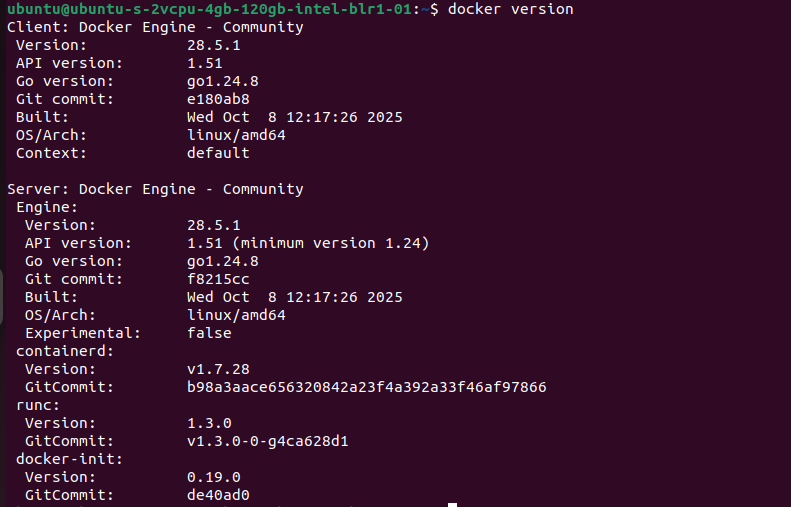Click the terminal cursor block at bottom
This screenshot has height=507, width=791.
(452, 504)
